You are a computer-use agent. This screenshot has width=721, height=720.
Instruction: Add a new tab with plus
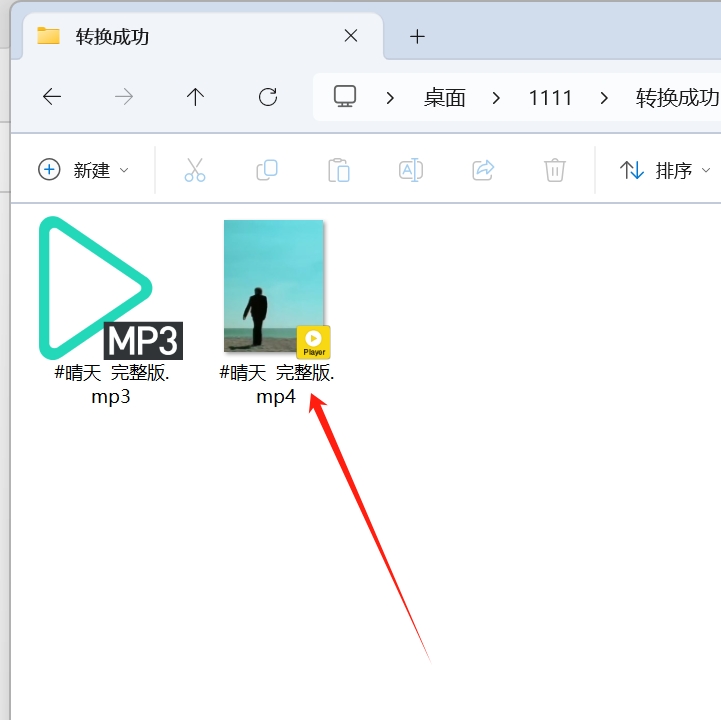click(417, 36)
